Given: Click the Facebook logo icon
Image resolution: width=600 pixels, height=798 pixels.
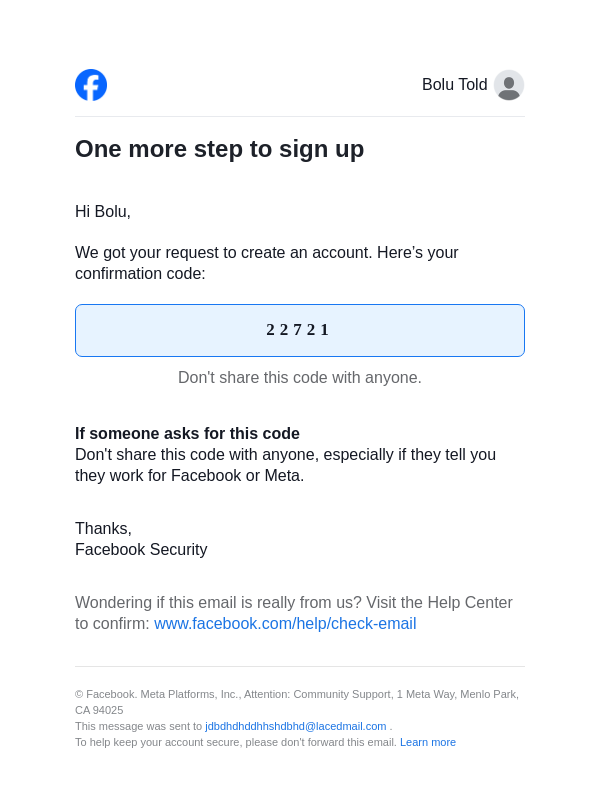Looking at the screenshot, I should [91, 85].
